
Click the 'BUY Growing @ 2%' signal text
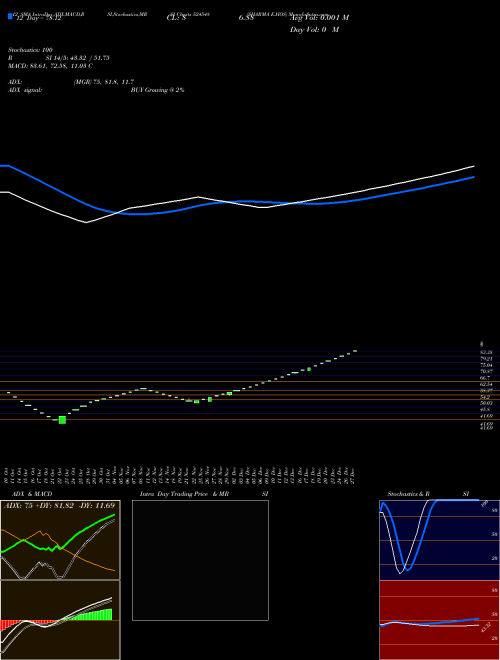pyautogui.click(x=157, y=90)
